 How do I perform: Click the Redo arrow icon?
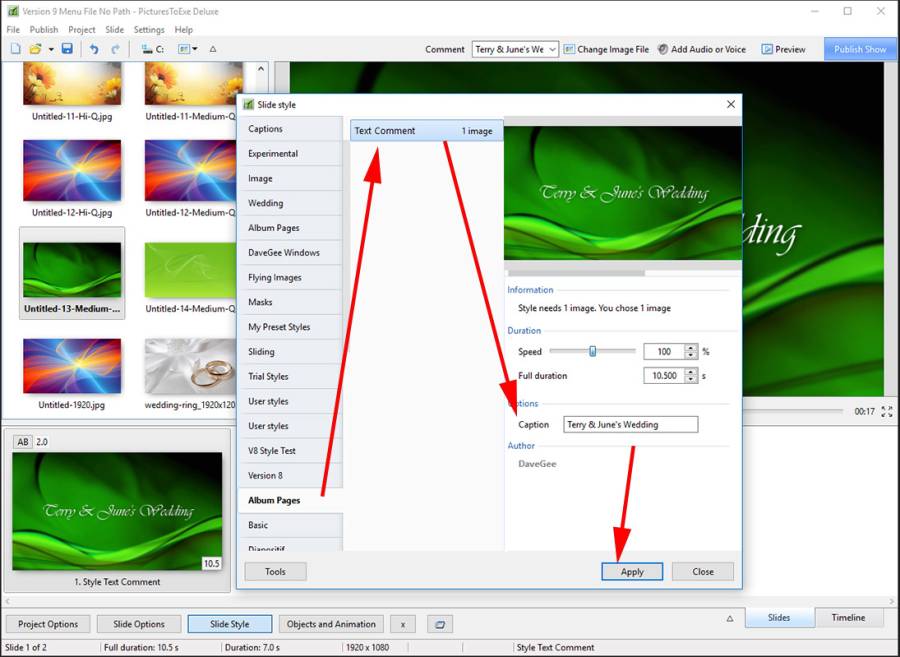point(115,49)
